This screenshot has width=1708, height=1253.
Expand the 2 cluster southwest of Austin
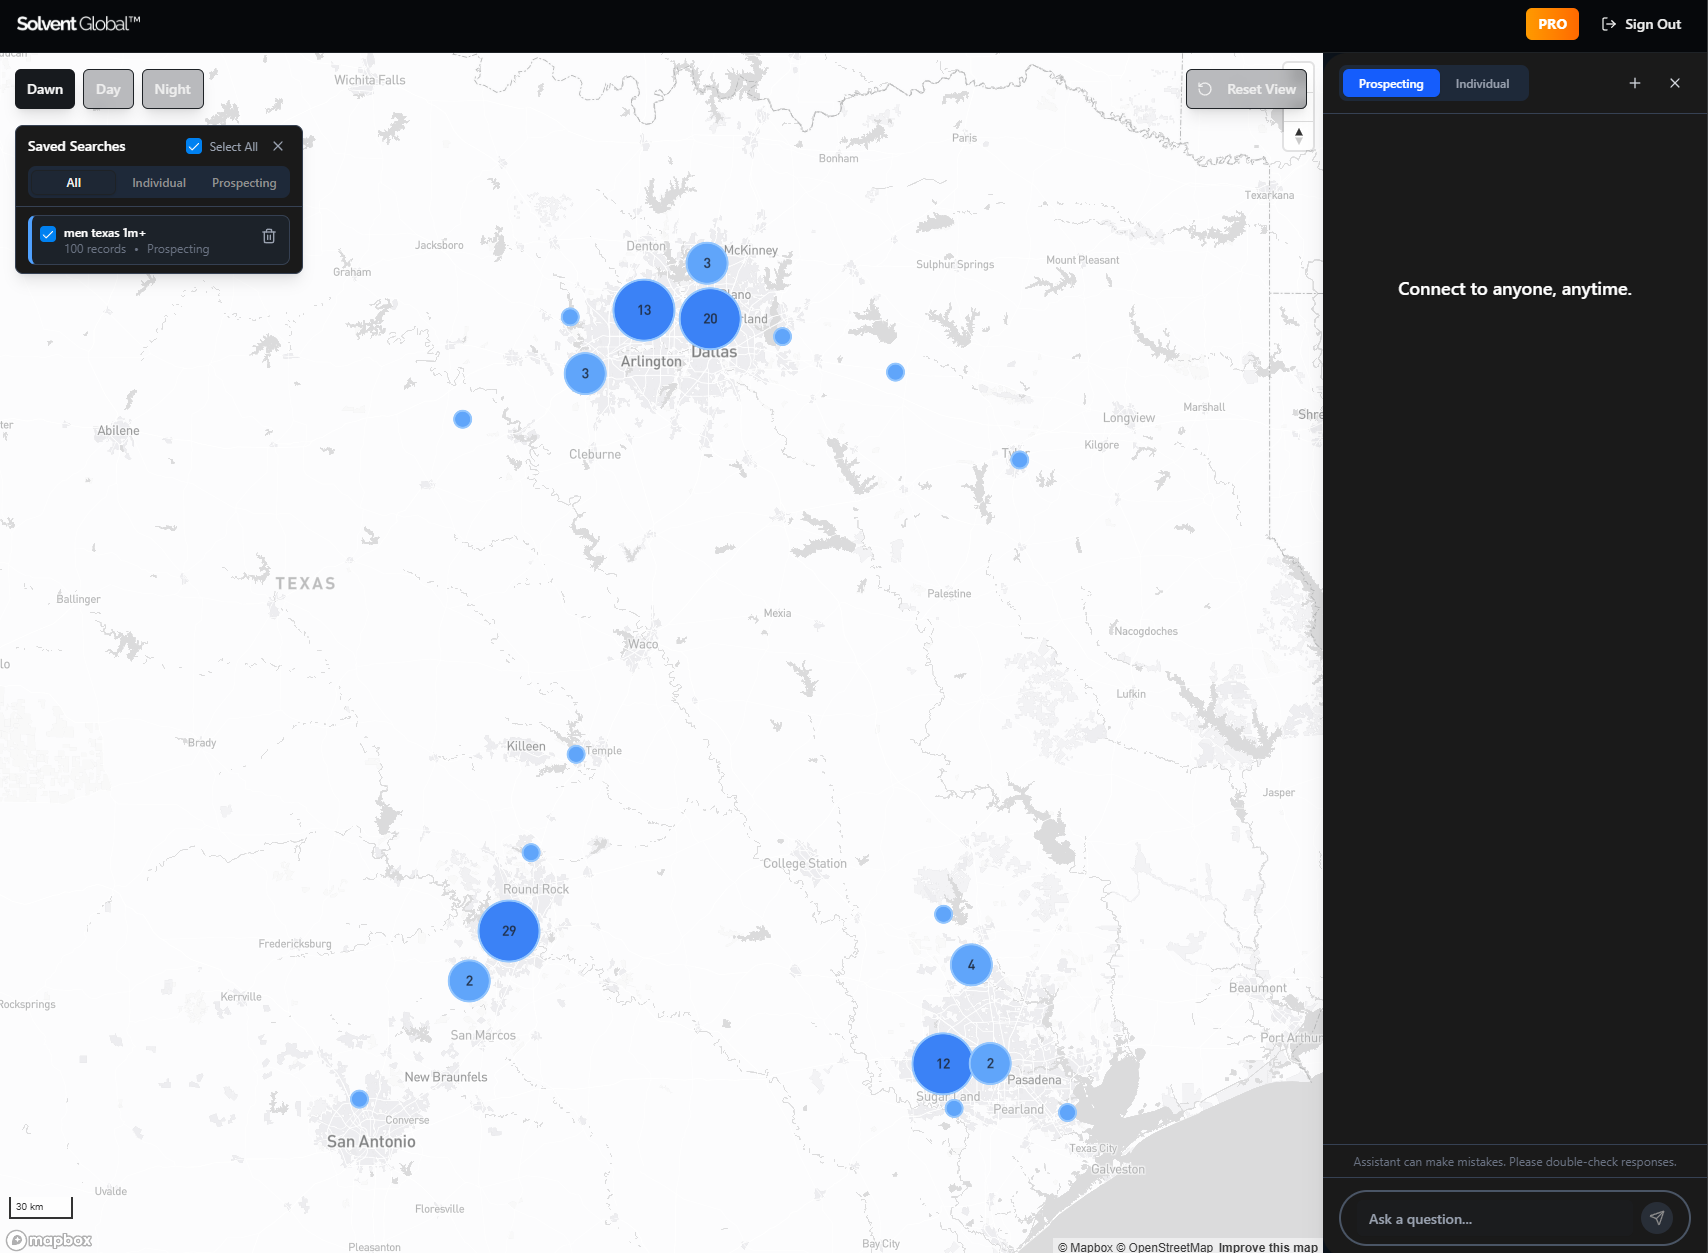point(469,981)
